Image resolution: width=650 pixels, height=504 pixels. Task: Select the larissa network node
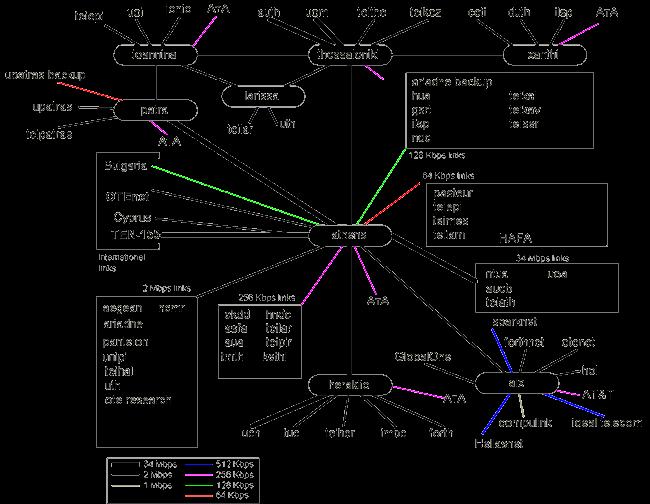point(263,96)
